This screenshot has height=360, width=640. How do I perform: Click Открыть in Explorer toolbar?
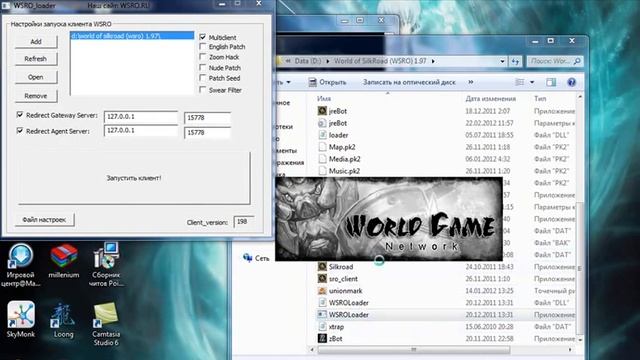coord(327,82)
